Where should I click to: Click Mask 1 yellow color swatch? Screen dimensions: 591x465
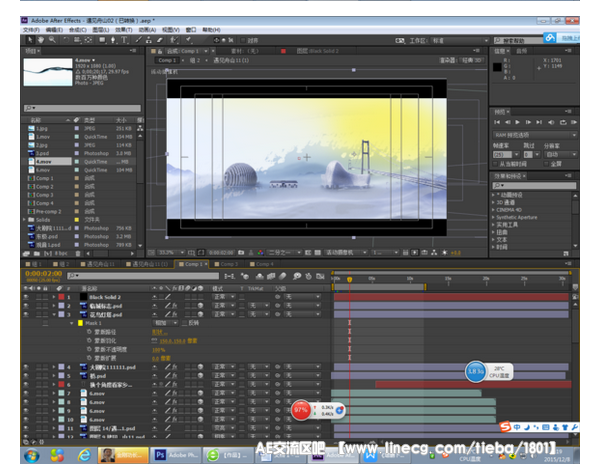click(80, 323)
